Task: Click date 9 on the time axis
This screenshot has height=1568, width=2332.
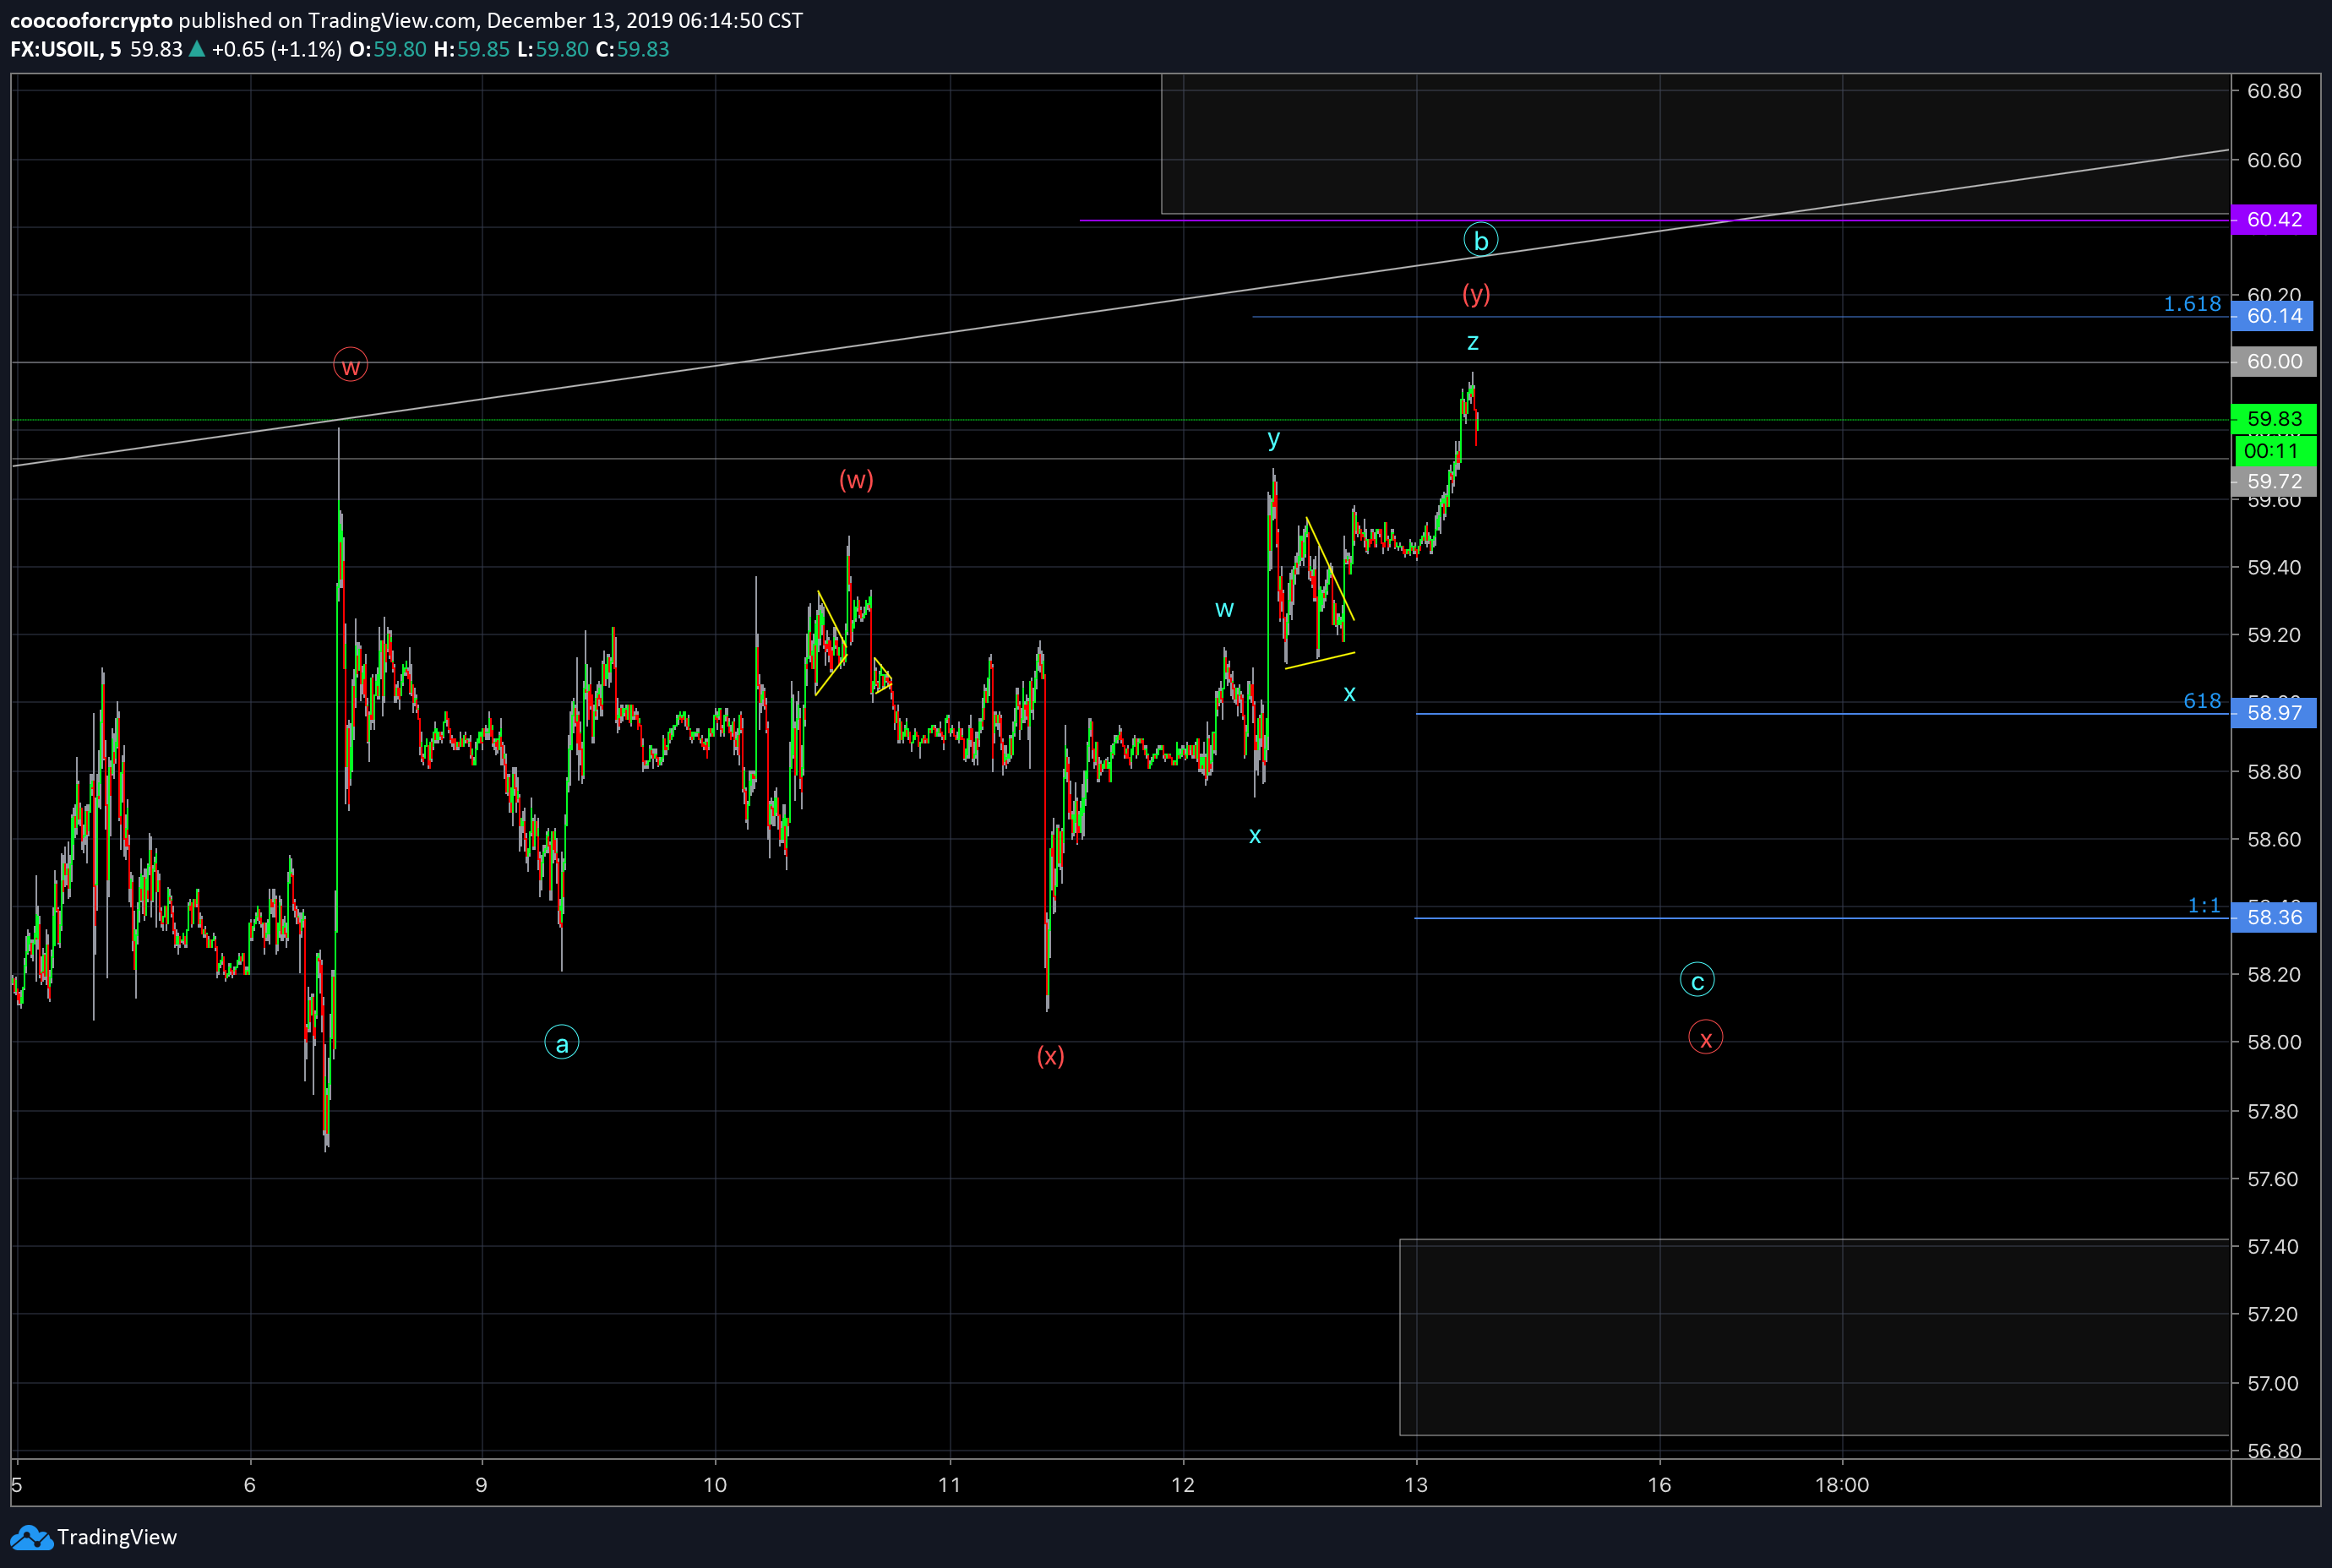Action: coord(482,1484)
